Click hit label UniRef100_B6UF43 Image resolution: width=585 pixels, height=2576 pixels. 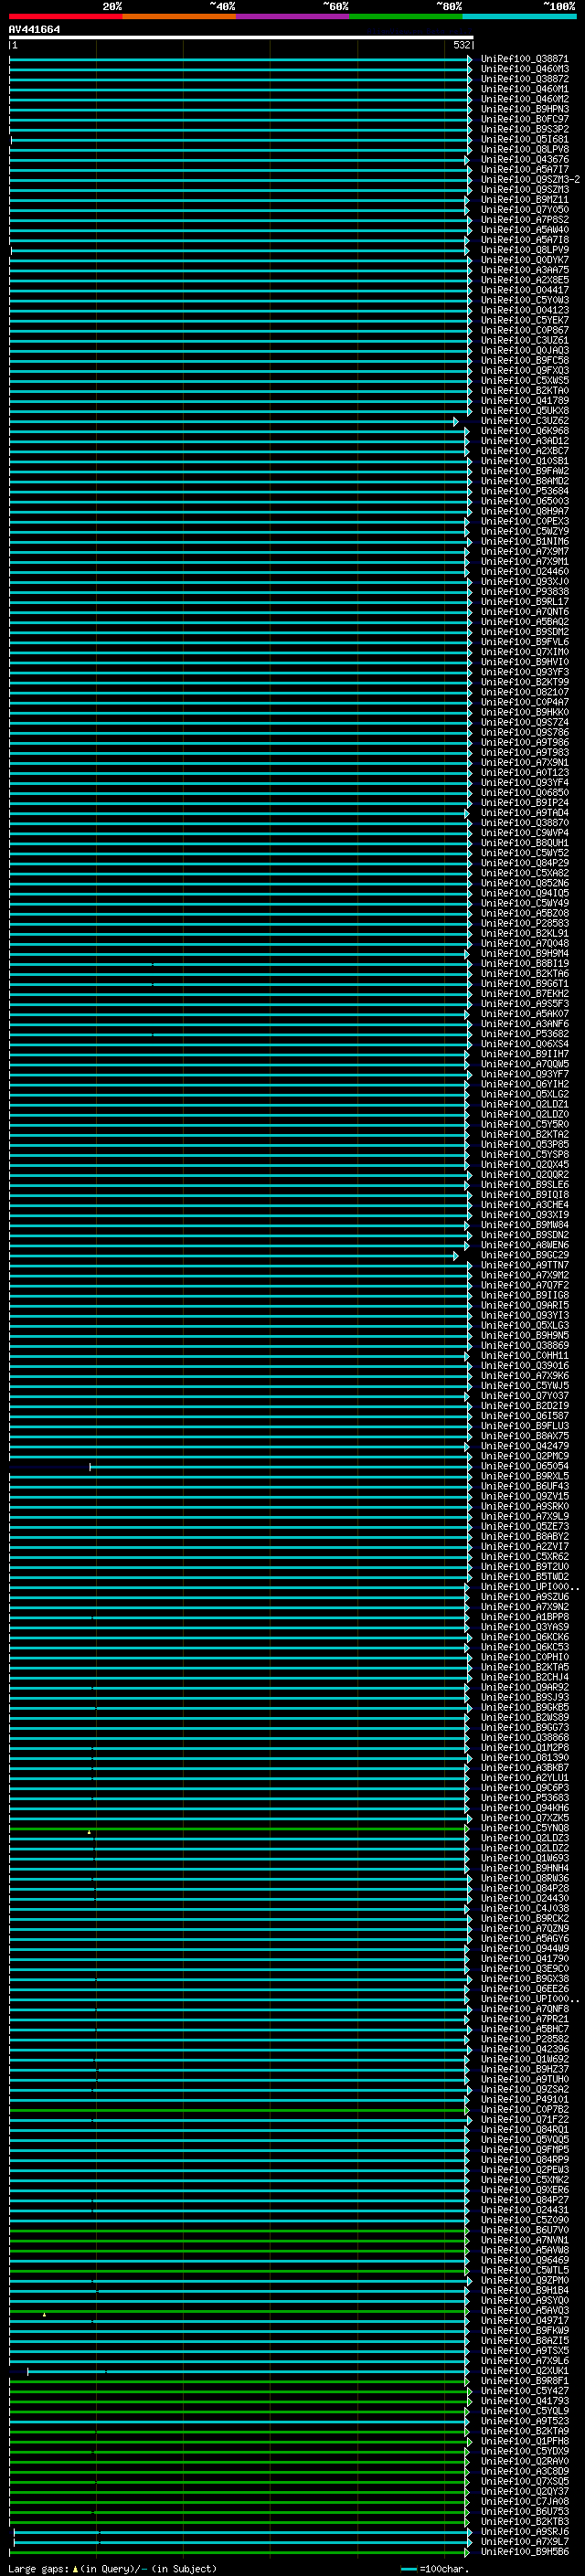coord(524,1486)
